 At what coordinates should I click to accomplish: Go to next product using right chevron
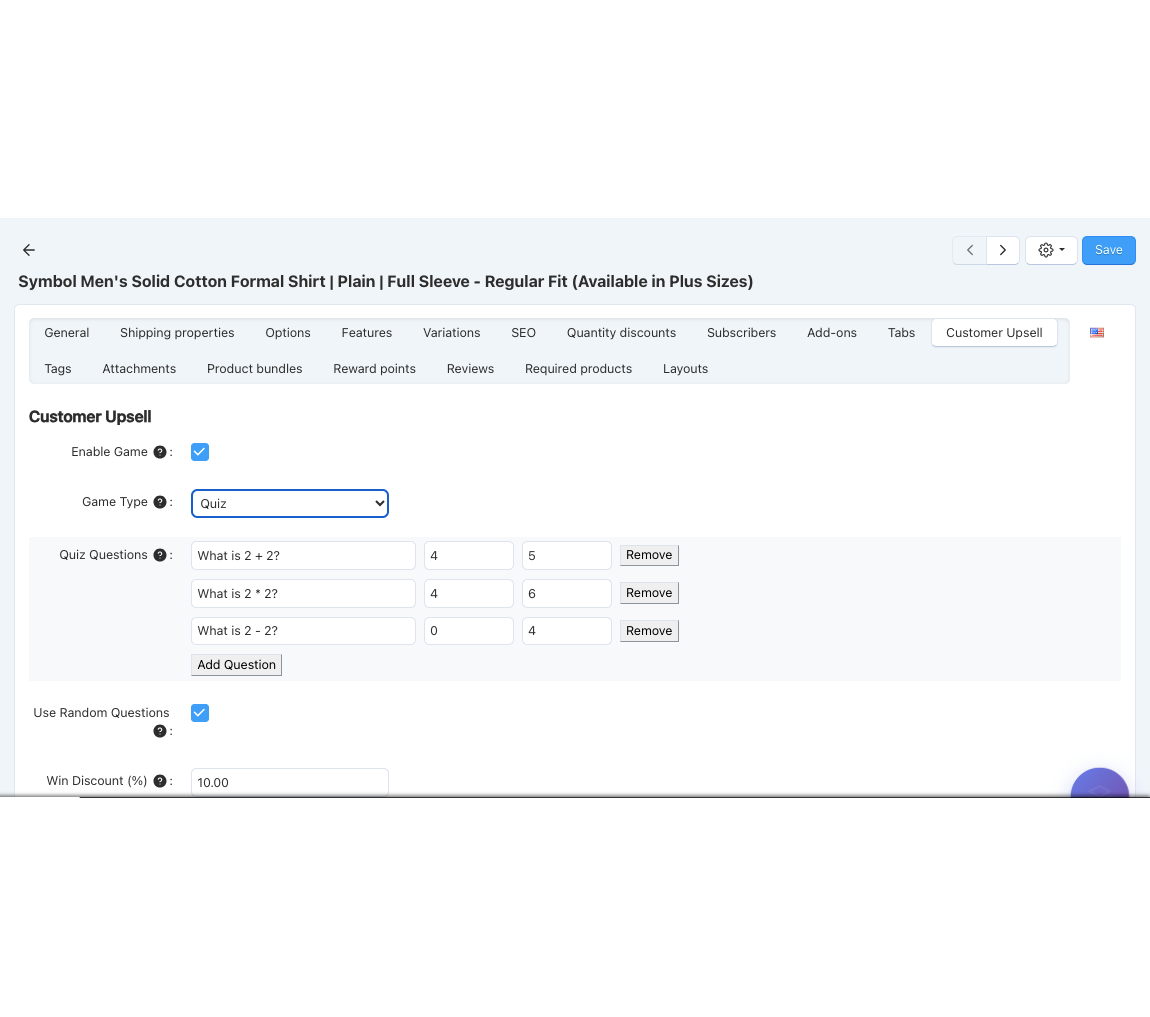[1003, 250]
